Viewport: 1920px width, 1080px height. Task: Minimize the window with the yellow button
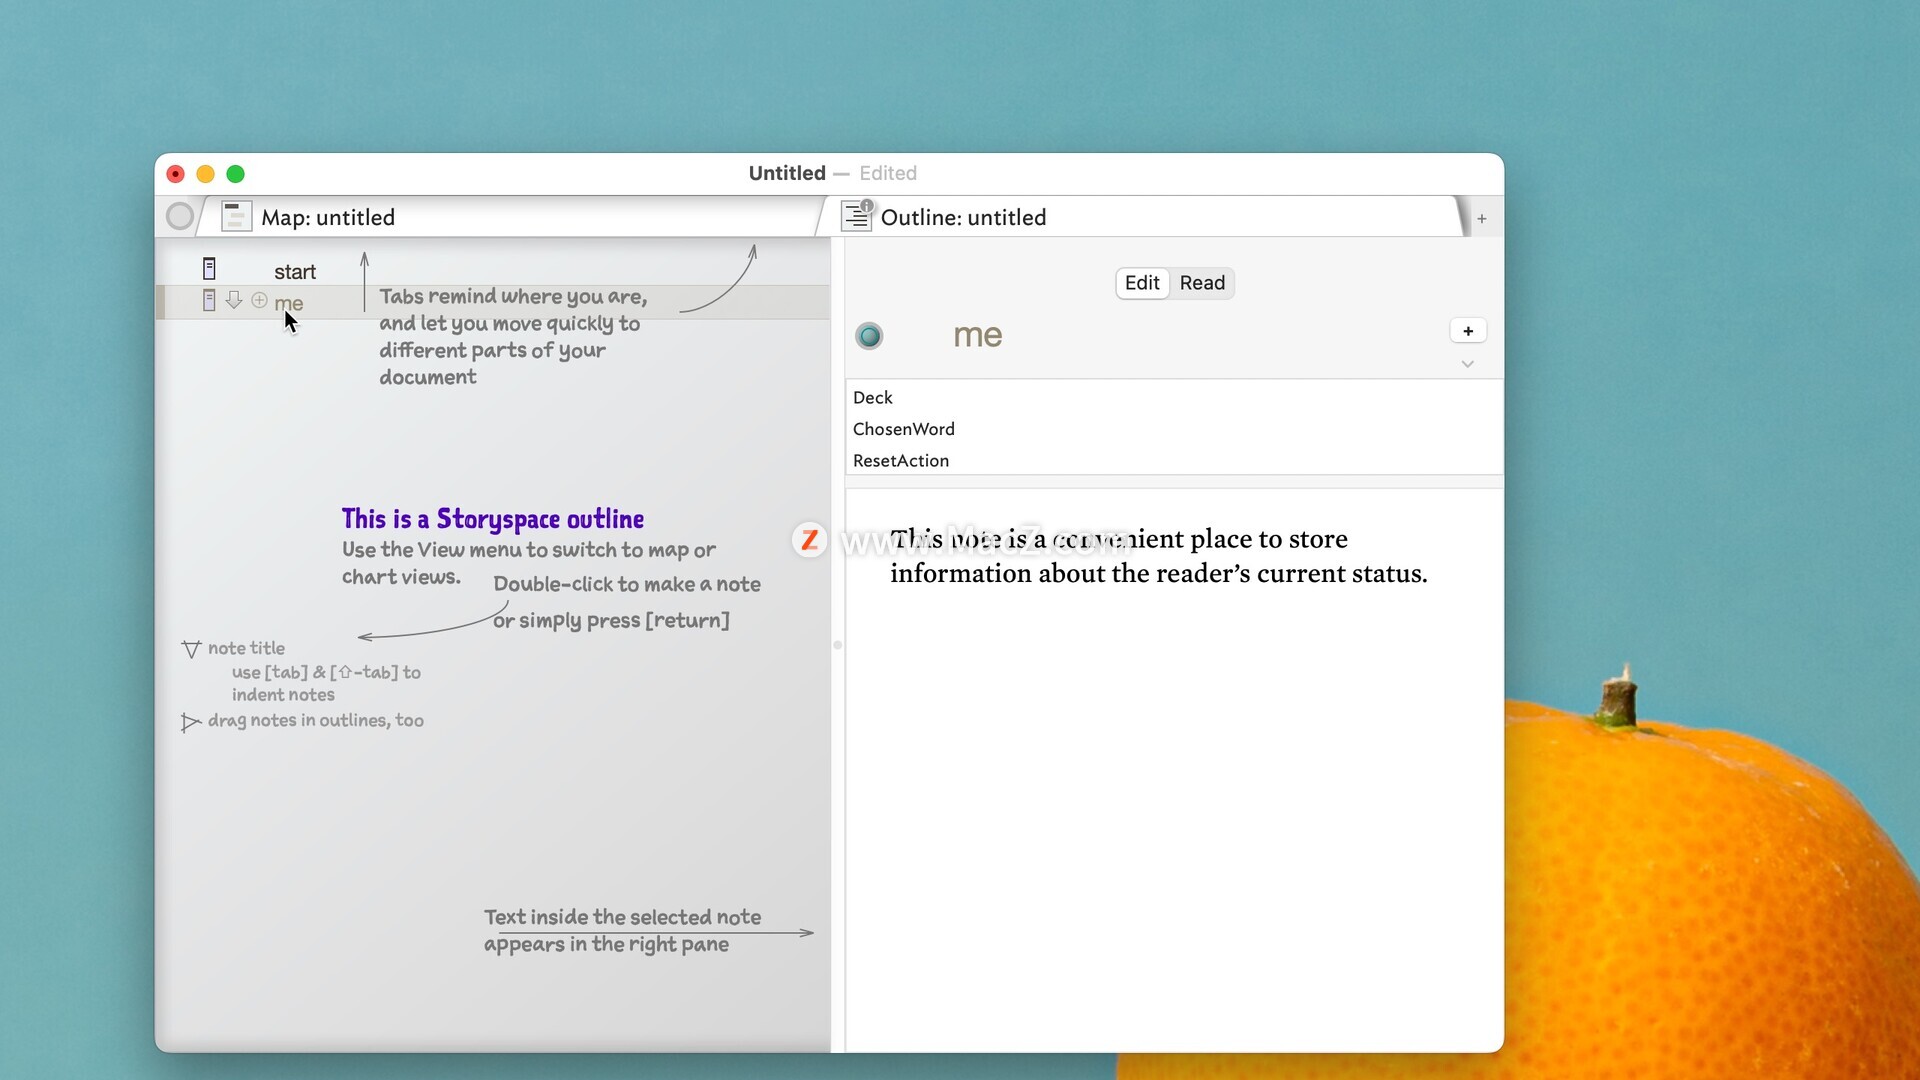point(205,174)
